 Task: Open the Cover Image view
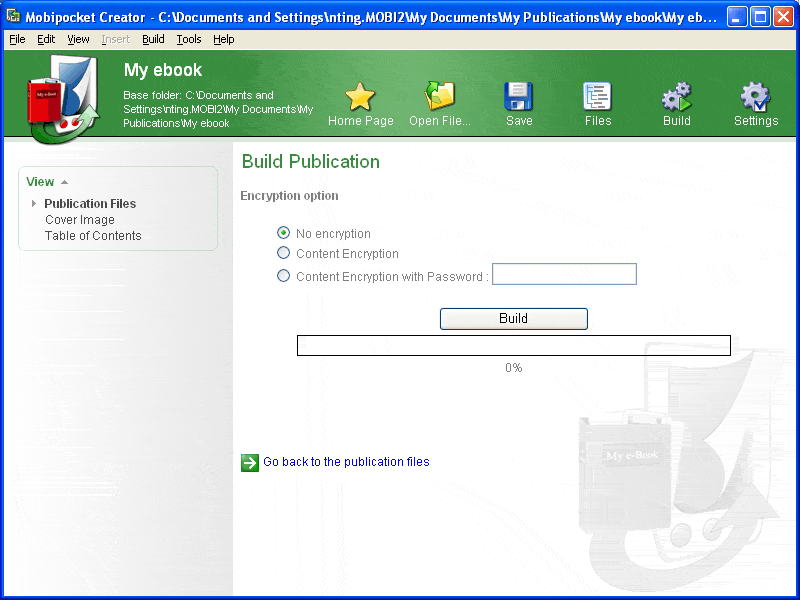click(80, 220)
